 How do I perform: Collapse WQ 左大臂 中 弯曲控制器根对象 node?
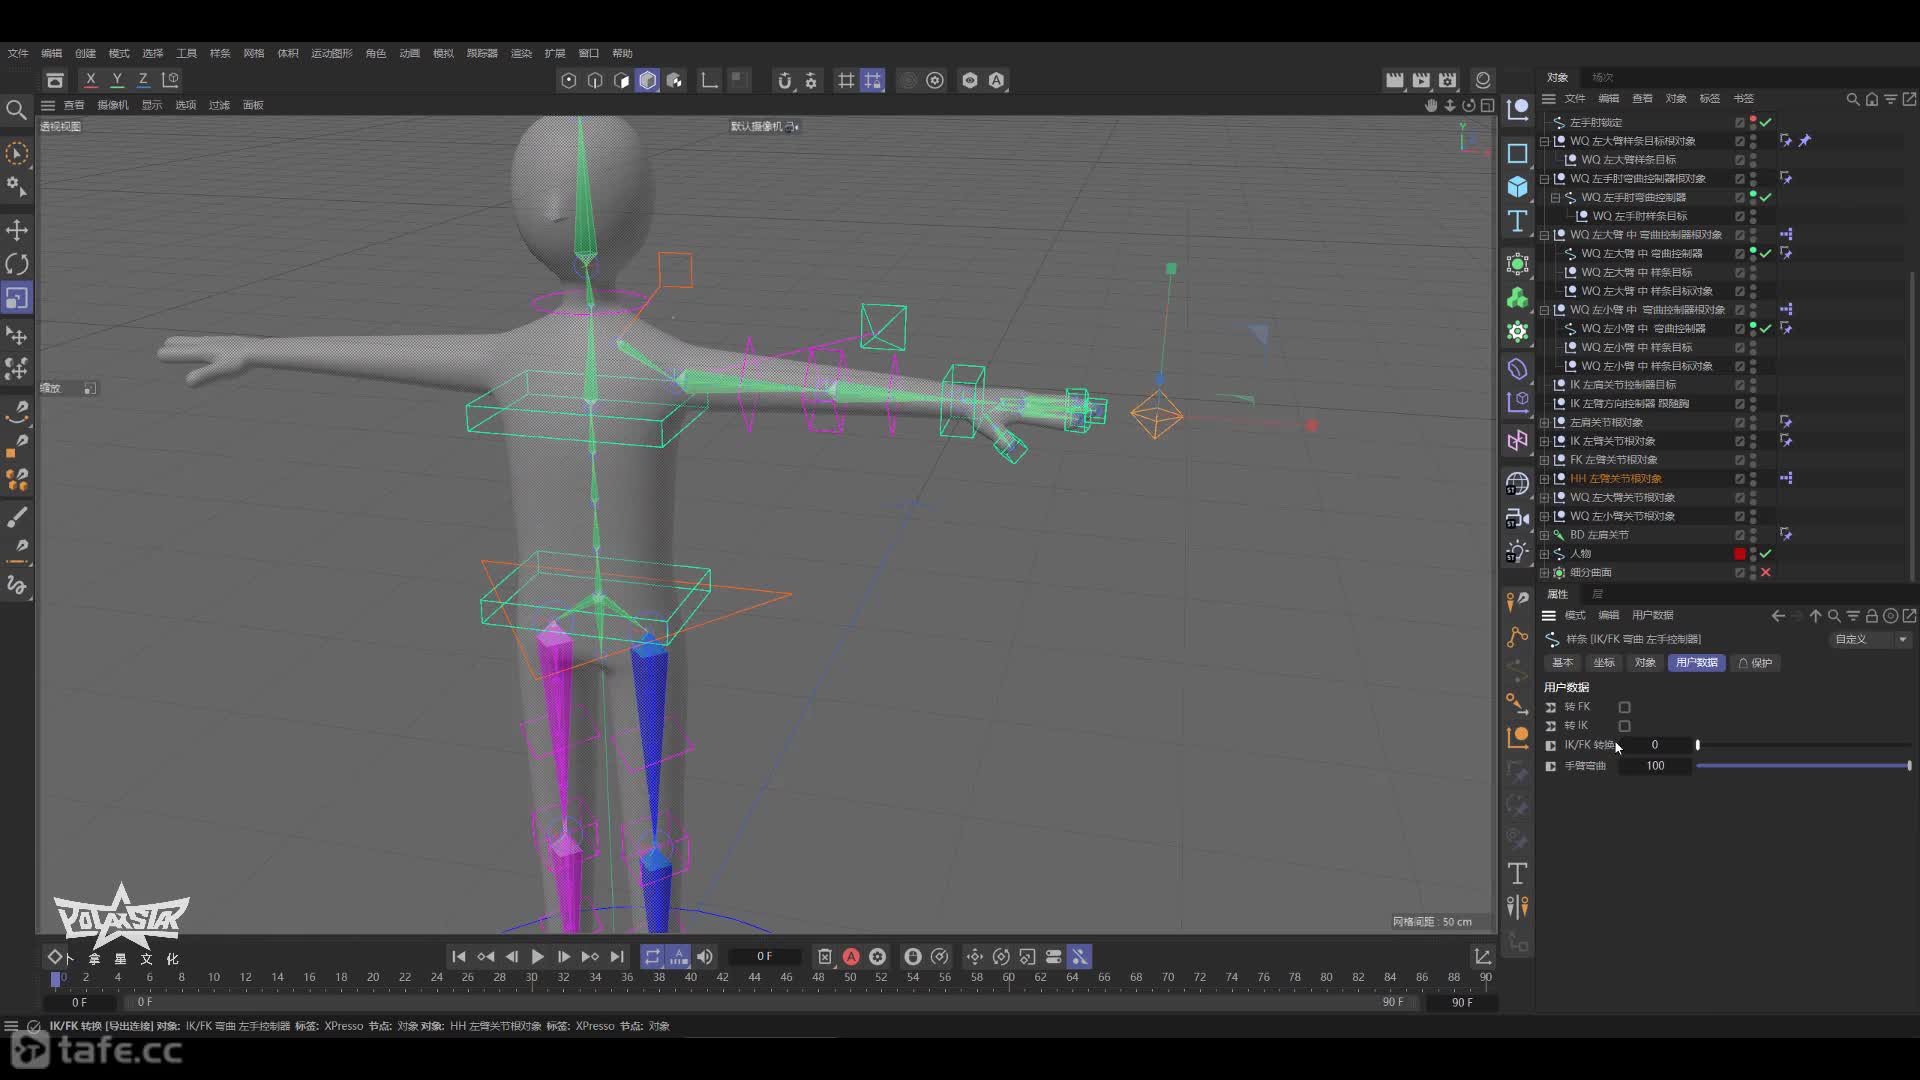(1545, 235)
